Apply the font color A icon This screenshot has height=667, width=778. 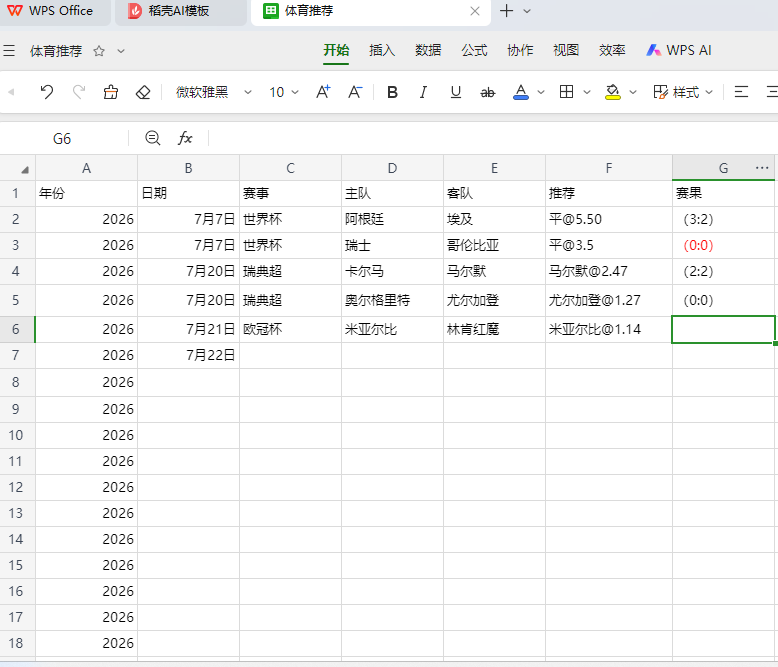[520, 92]
